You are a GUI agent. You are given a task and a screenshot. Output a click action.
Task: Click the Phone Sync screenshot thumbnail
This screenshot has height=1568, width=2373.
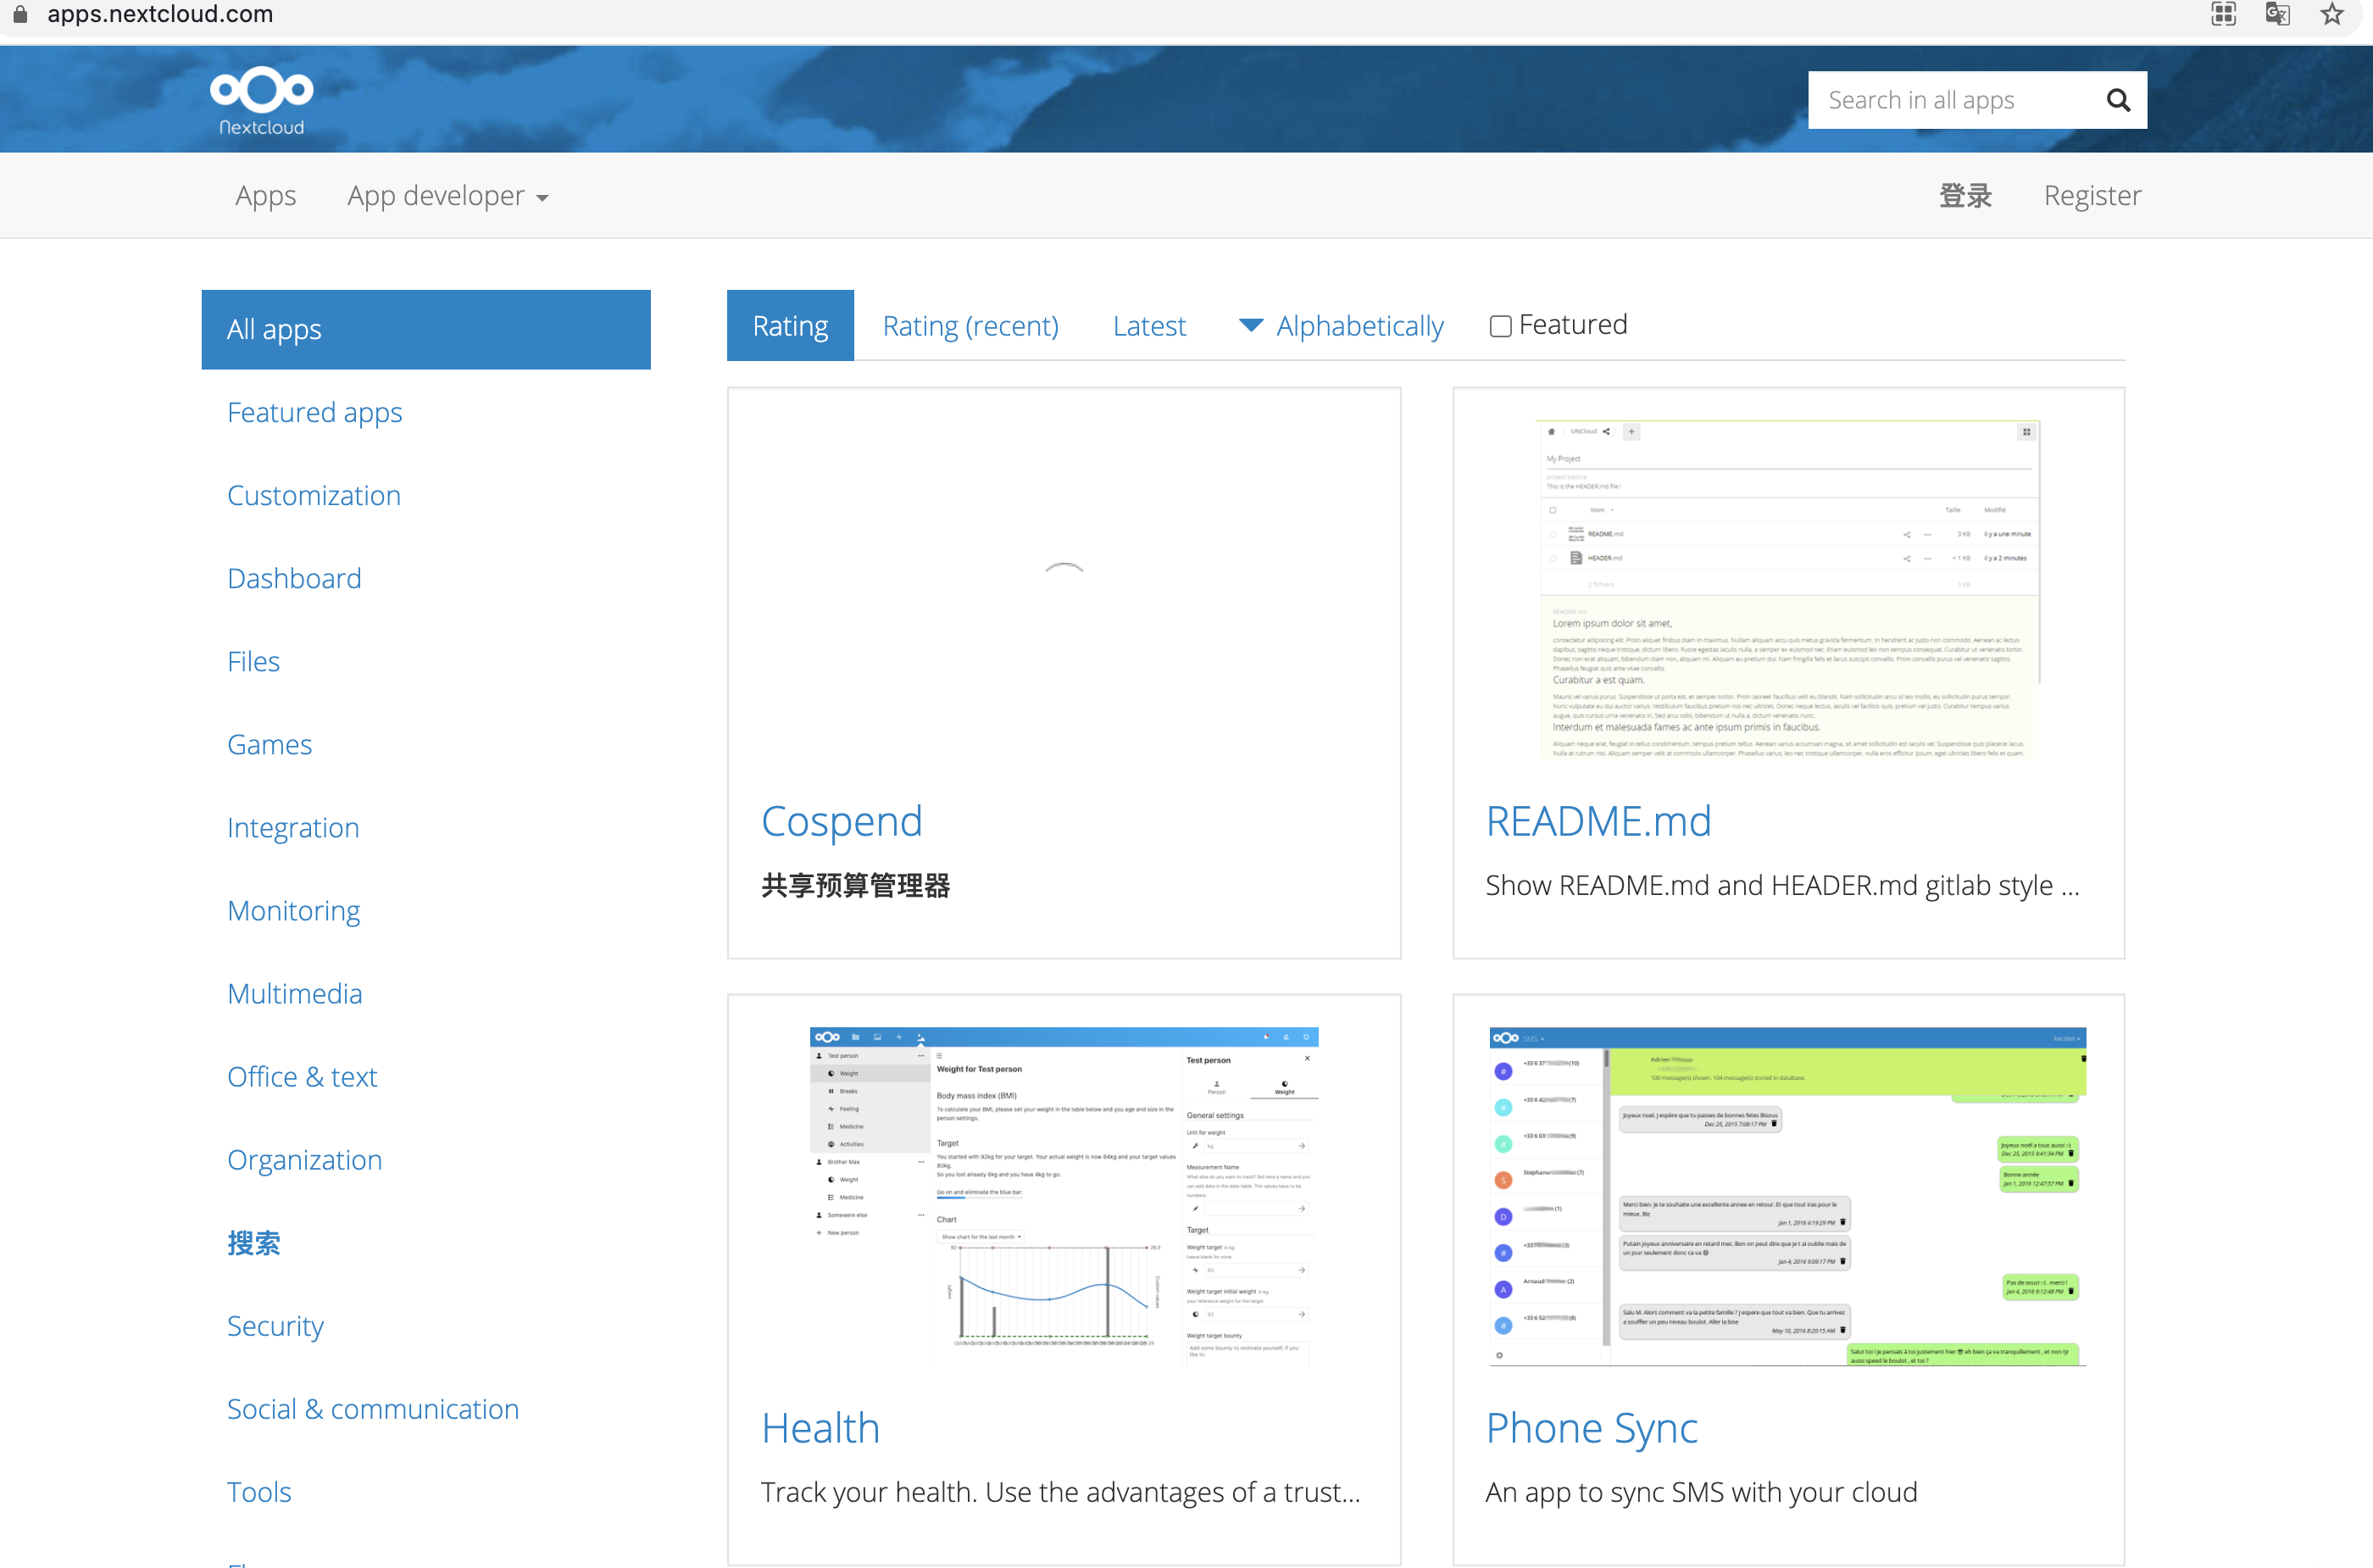click(1788, 1195)
